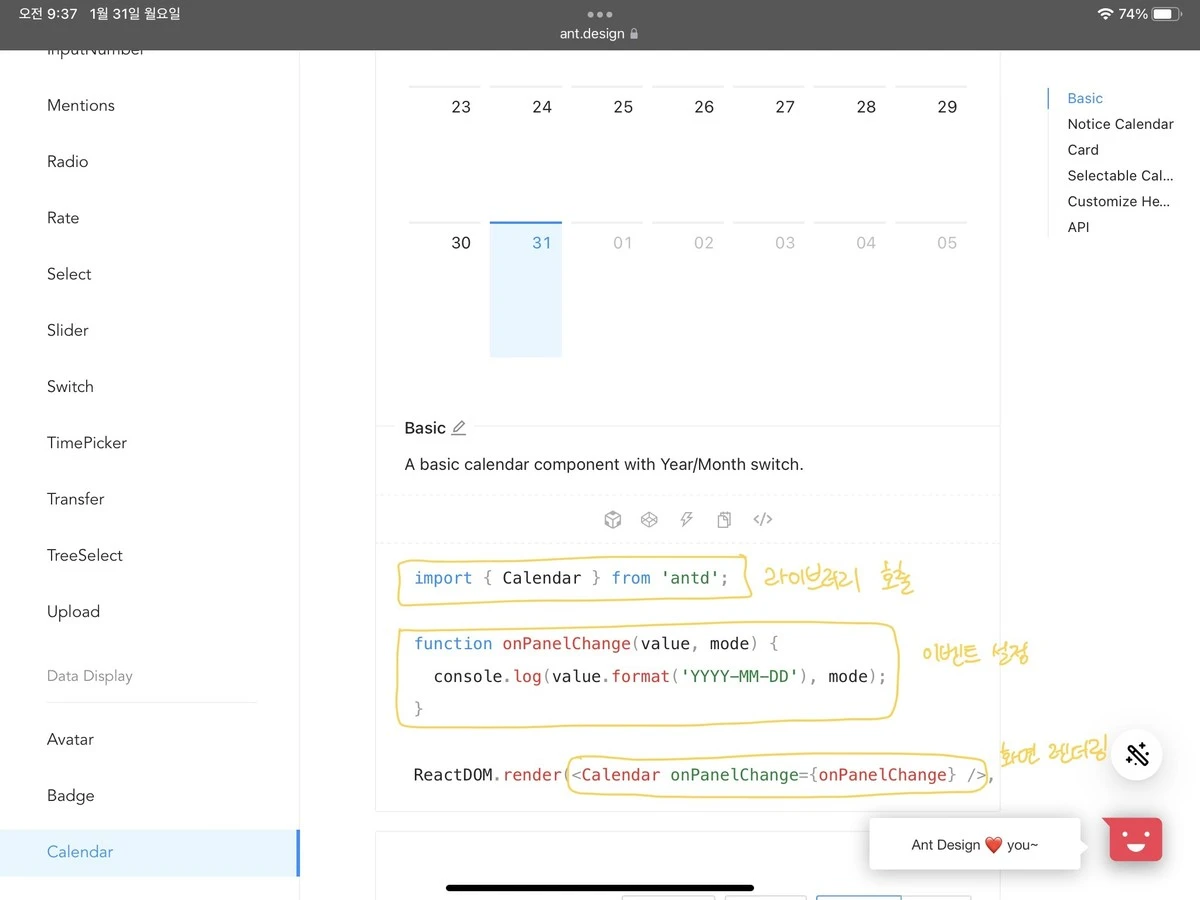Select the Calendar item in the sidebar
Viewport: 1200px width, 900px height.
click(x=149, y=852)
